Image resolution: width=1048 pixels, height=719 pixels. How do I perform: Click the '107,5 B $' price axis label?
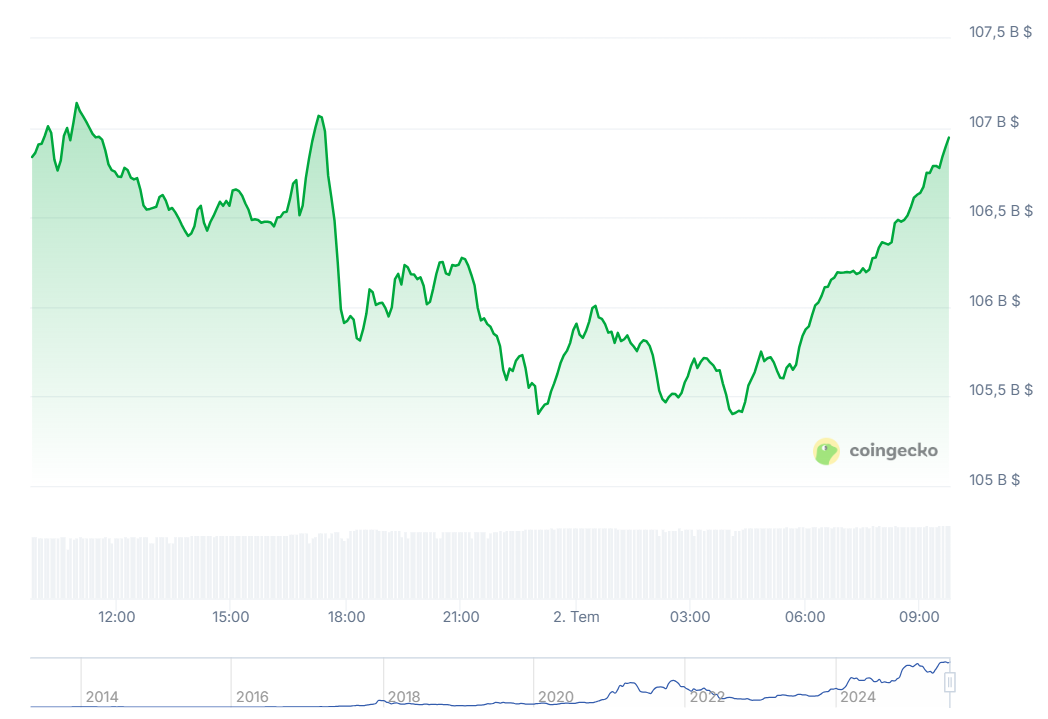(x=1001, y=31)
